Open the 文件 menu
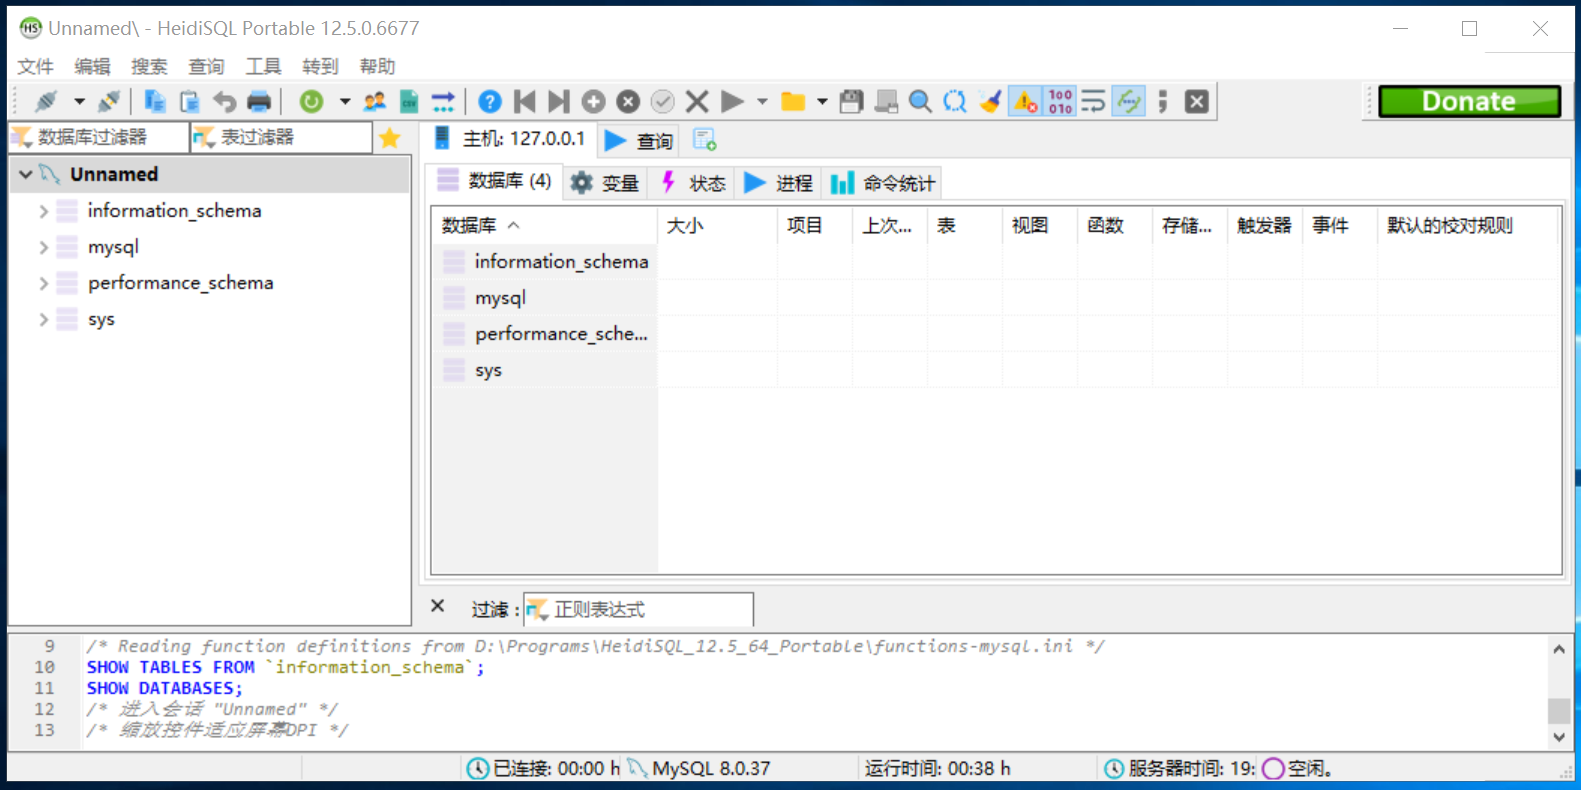This screenshot has height=790, width=1581. tap(35, 66)
